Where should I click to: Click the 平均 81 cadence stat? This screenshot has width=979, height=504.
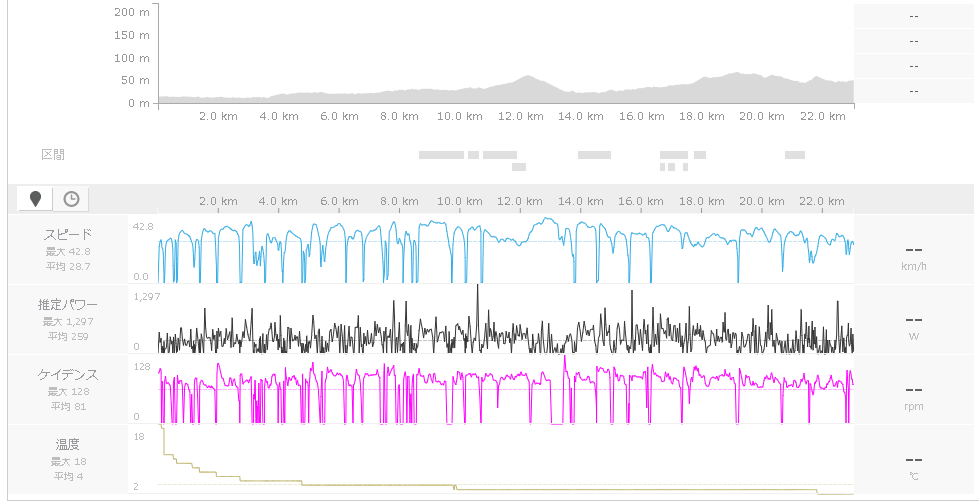coord(68,406)
